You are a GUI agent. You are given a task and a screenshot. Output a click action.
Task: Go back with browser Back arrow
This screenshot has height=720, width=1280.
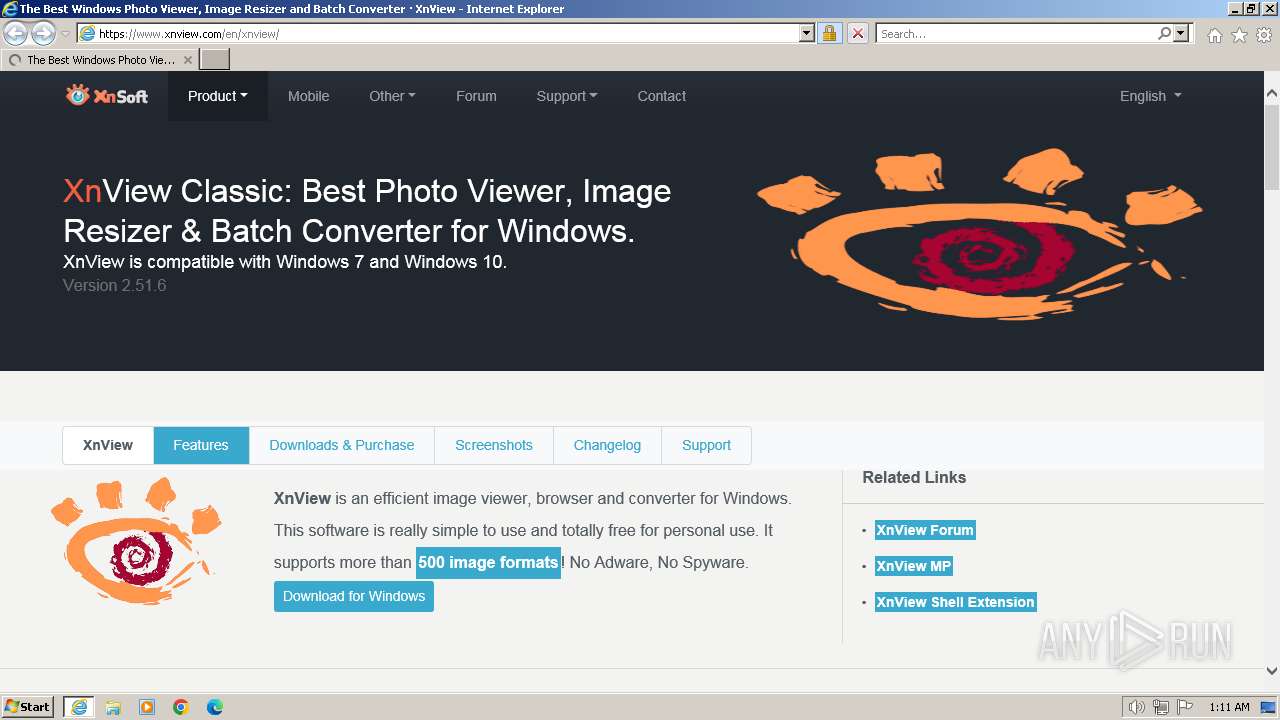point(15,34)
